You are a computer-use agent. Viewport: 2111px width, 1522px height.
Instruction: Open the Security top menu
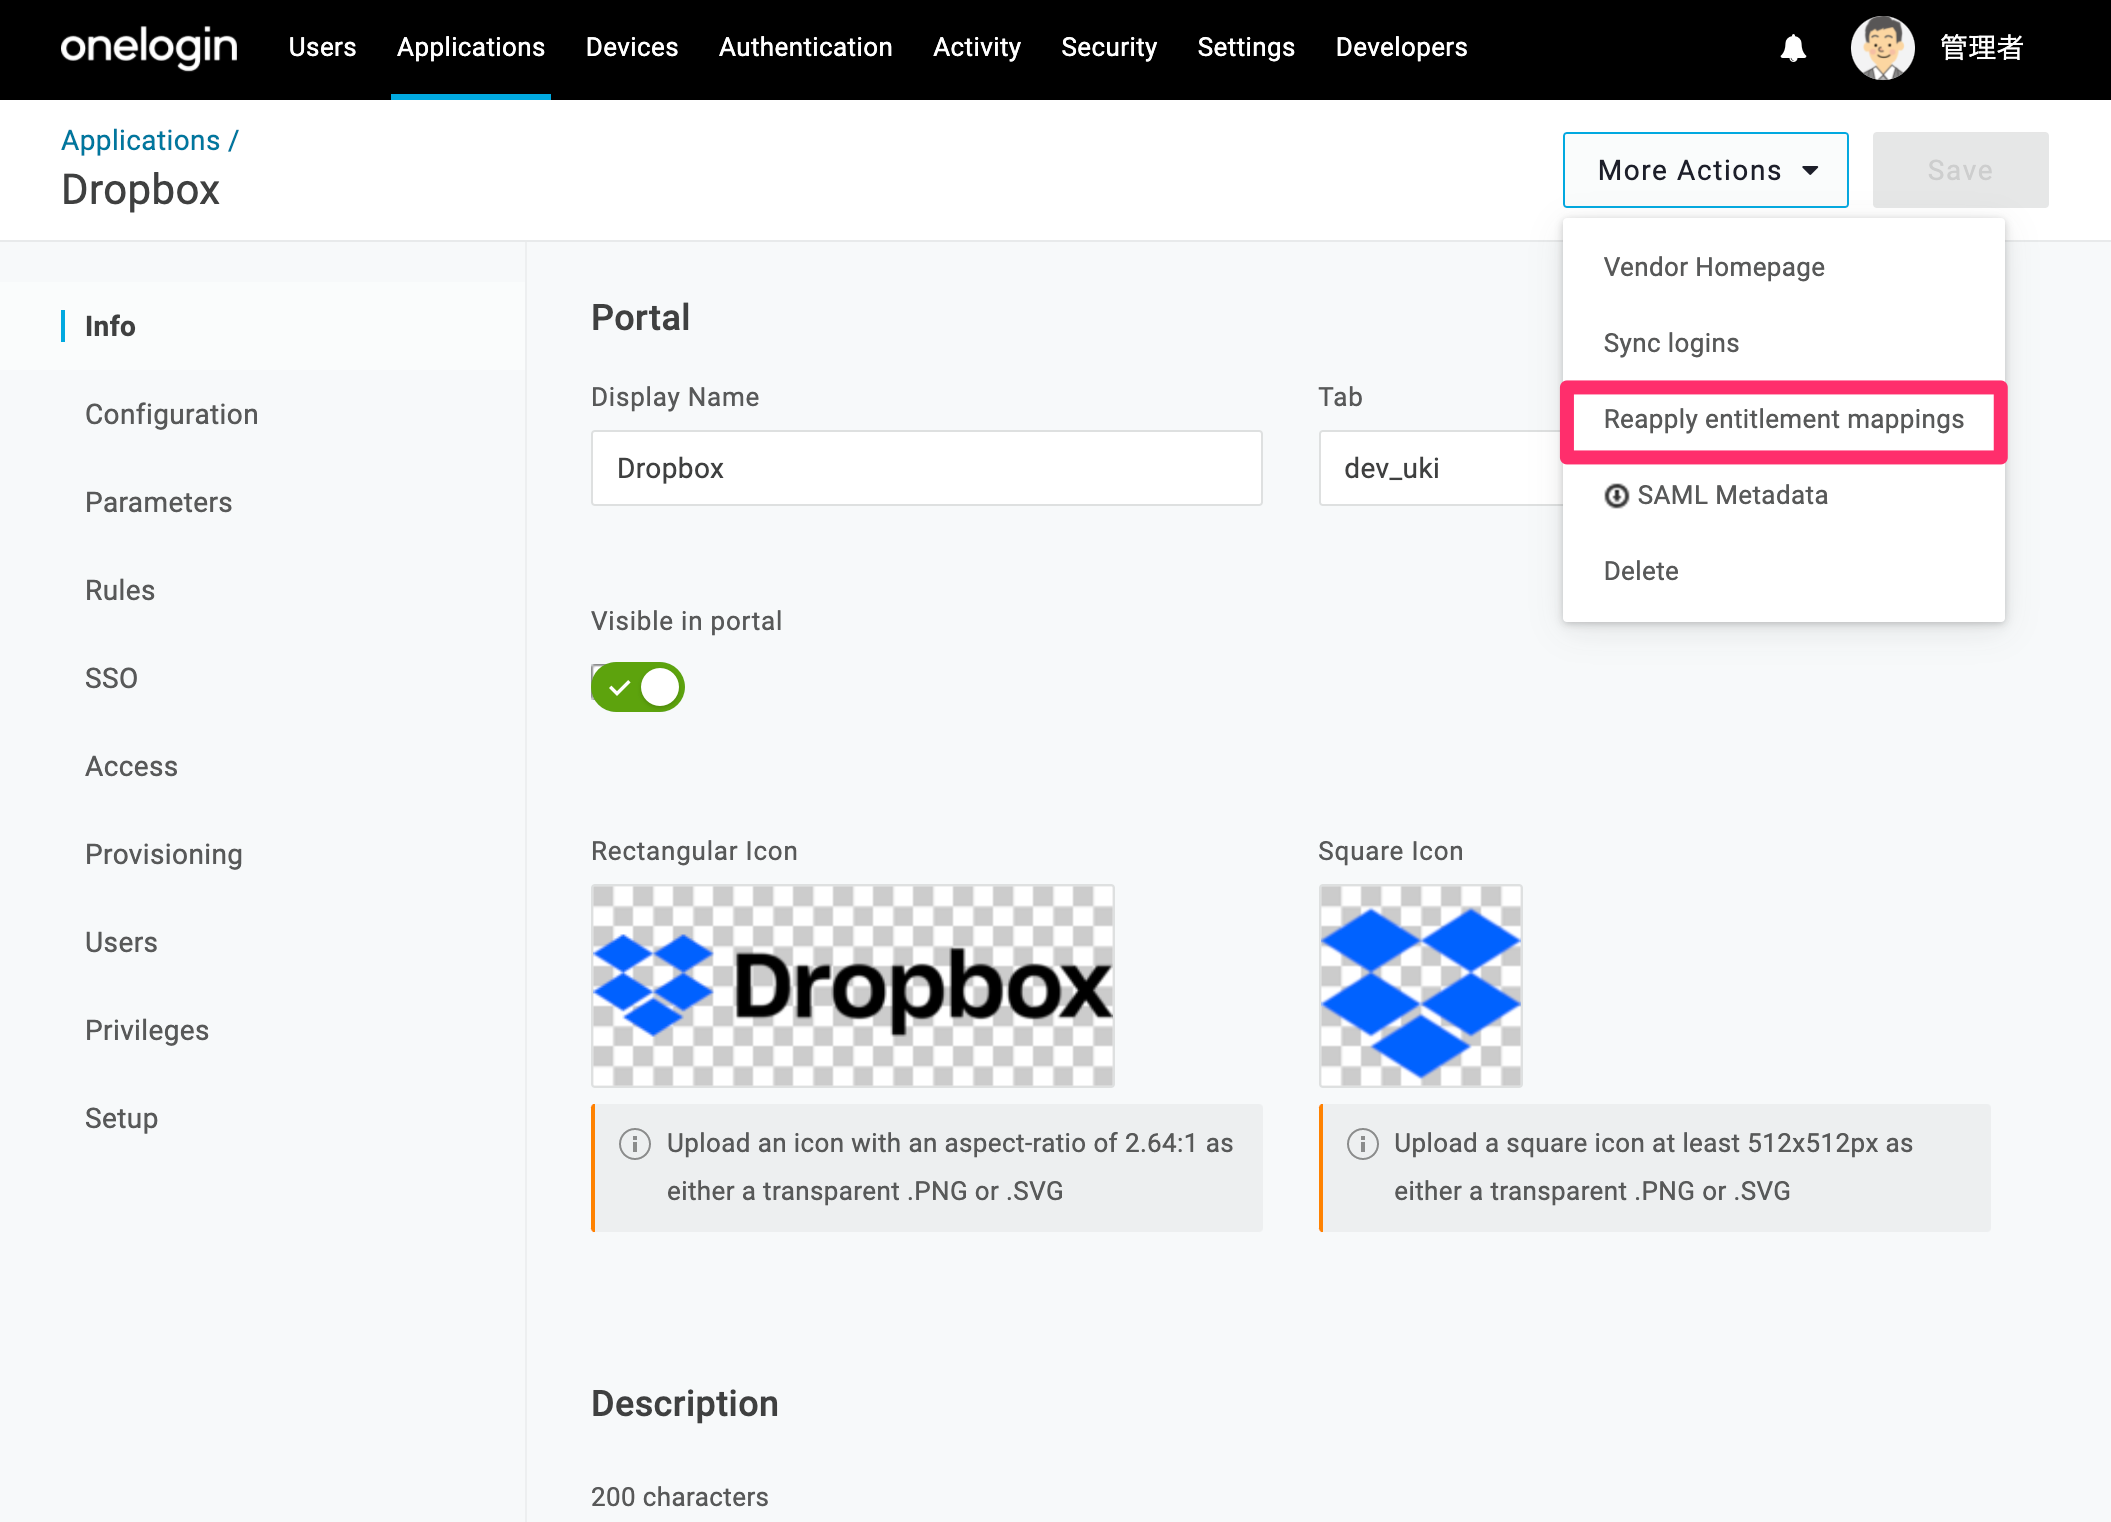tap(1109, 47)
